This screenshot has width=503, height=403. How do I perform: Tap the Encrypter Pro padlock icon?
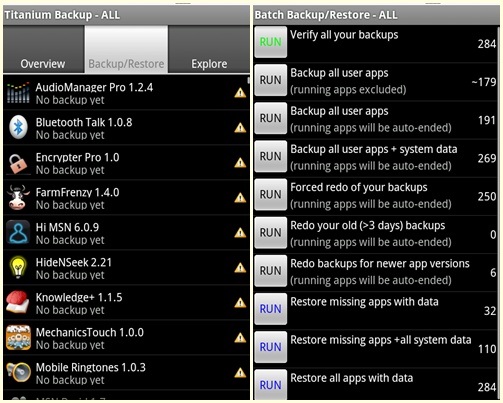click(18, 163)
